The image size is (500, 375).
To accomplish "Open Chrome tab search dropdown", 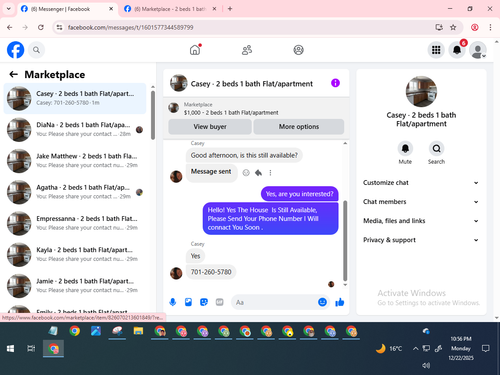I will (x=9, y=9).
